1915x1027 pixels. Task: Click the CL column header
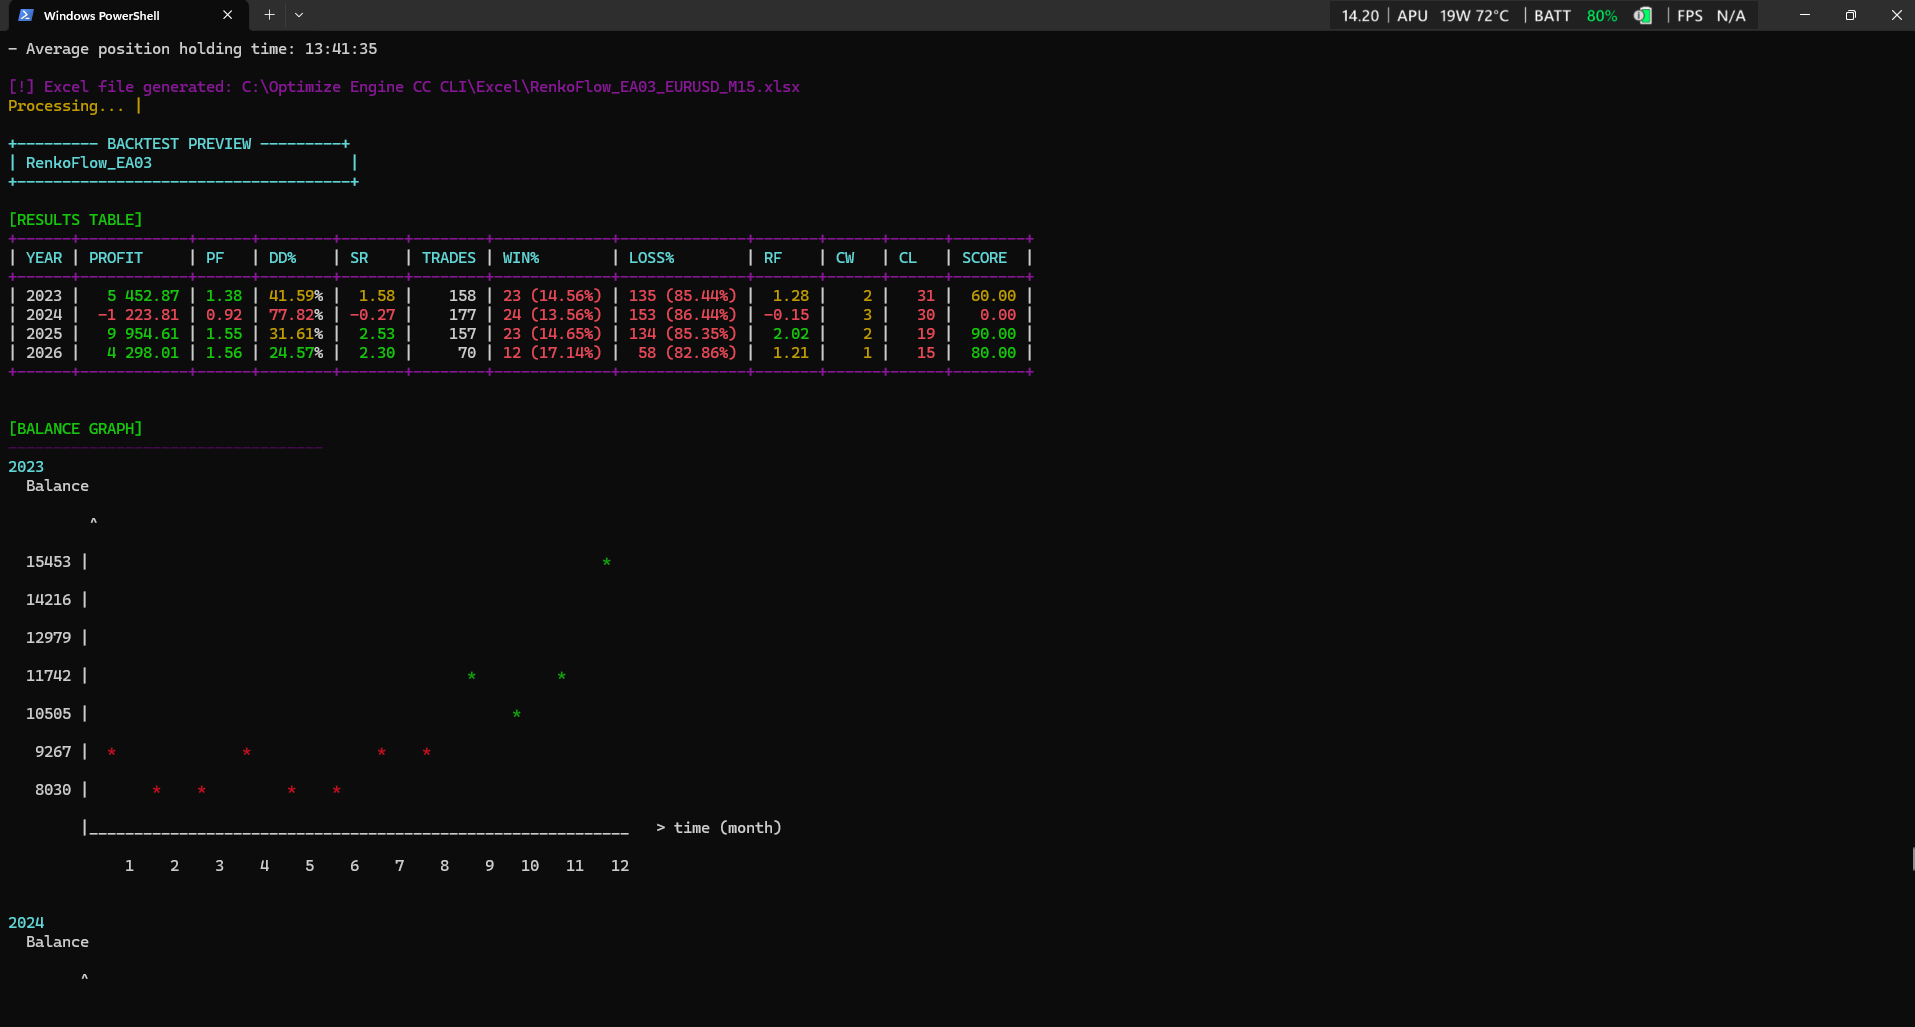(x=908, y=258)
